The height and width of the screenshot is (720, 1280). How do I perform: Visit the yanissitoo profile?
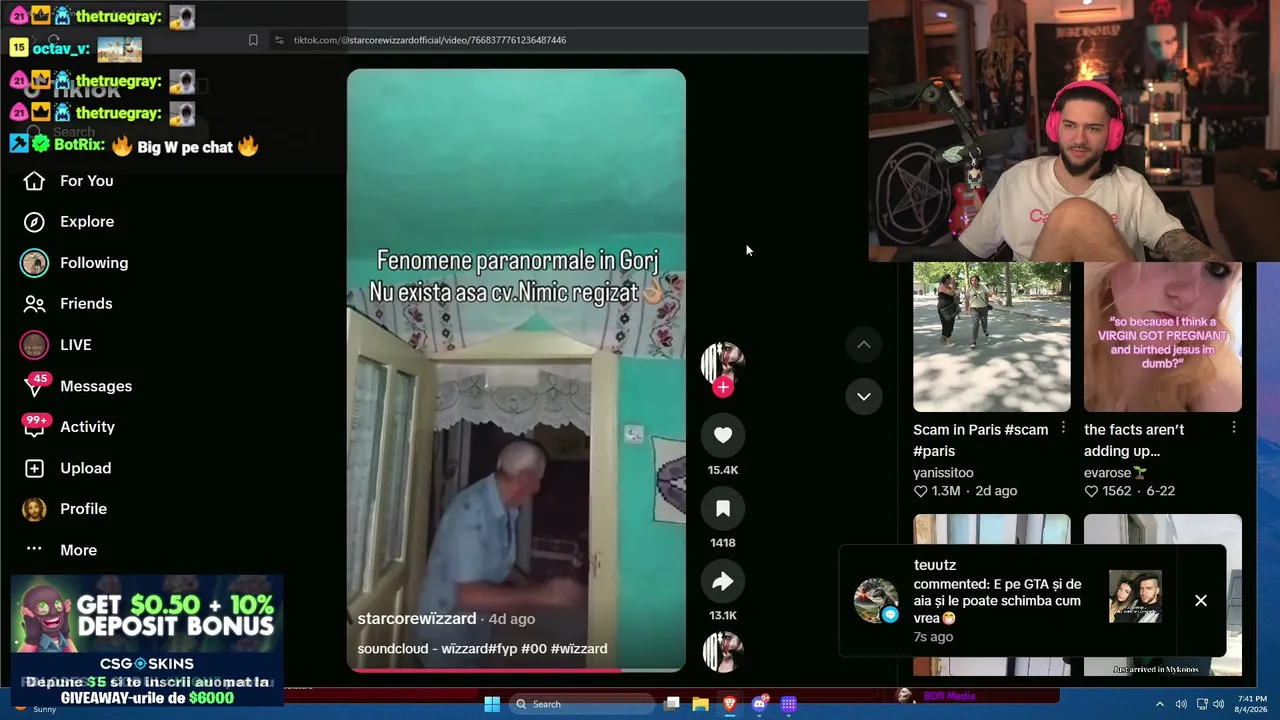click(x=943, y=473)
